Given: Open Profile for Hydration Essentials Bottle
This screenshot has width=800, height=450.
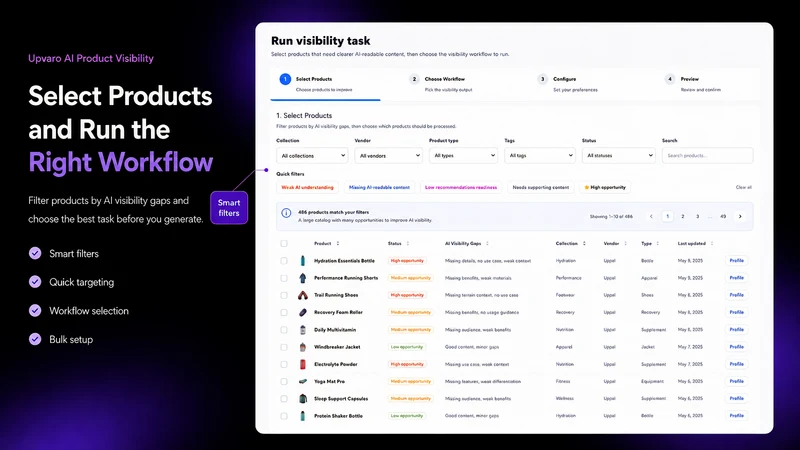Looking at the screenshot, I should pos(736,261).
